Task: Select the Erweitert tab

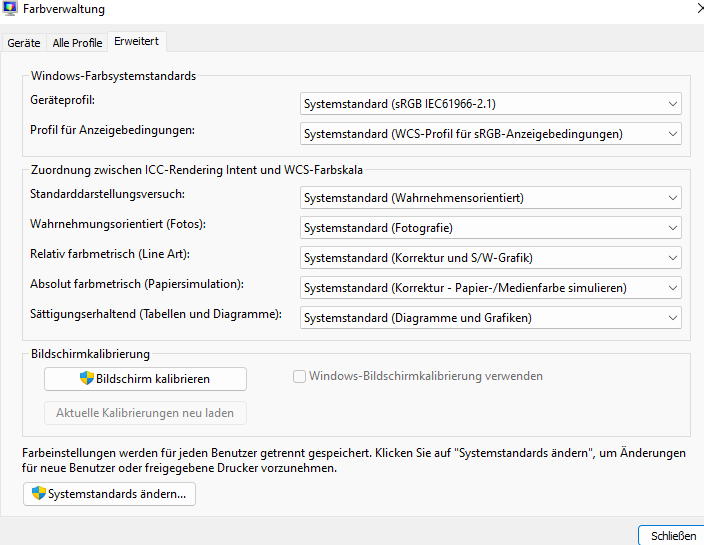Action: [136, 41]
